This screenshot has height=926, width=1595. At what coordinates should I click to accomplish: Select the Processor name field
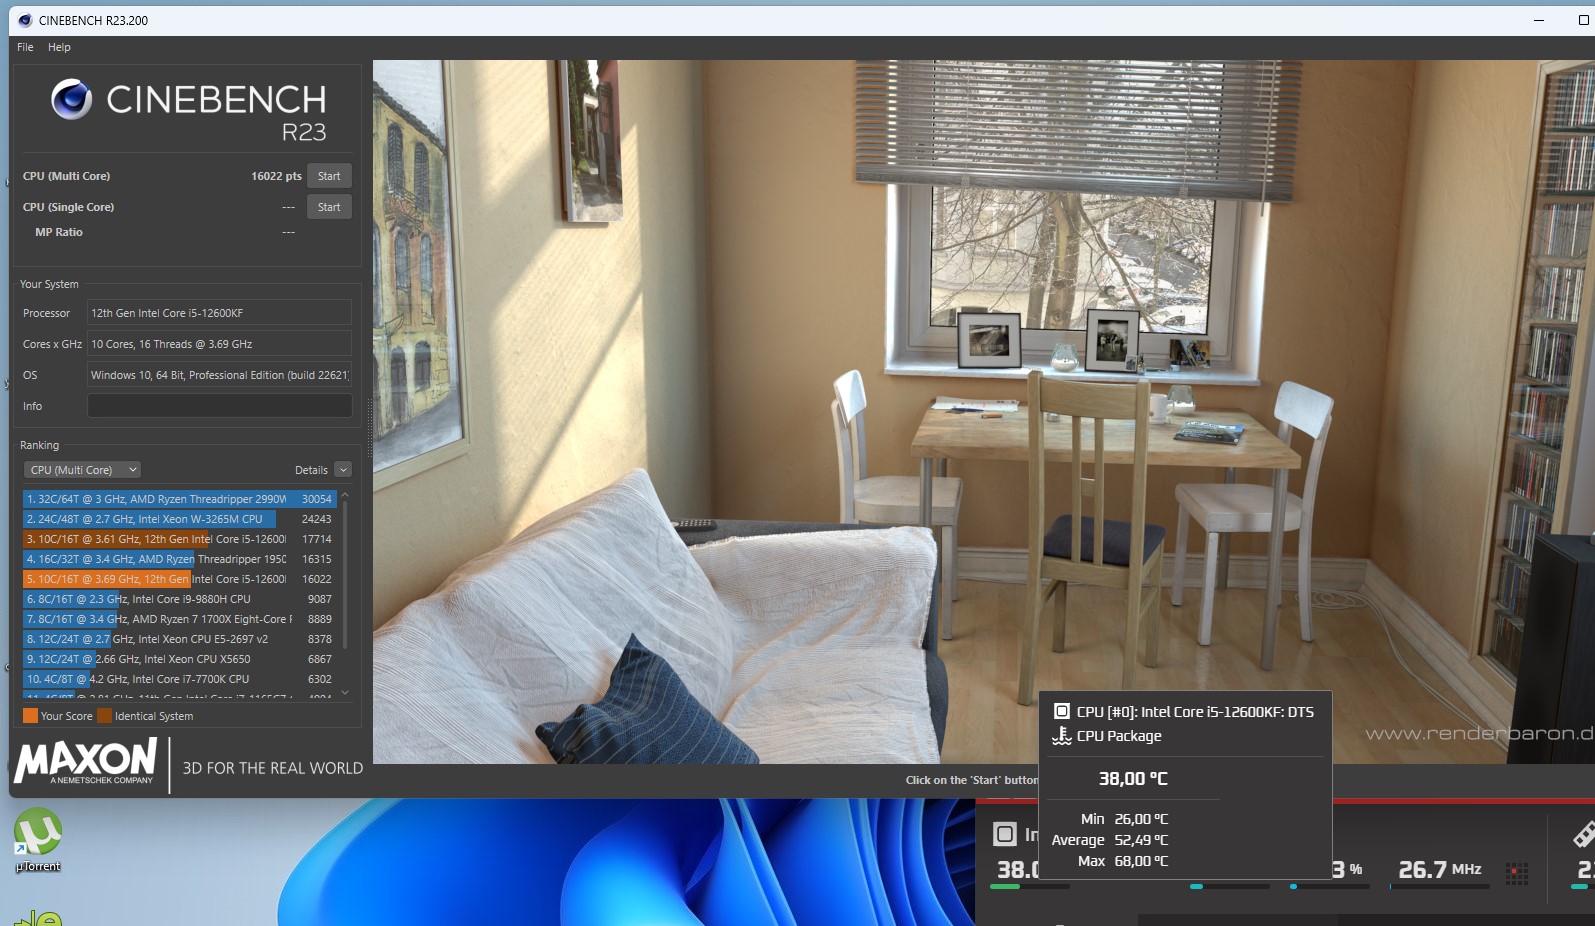tap(219, 313)
